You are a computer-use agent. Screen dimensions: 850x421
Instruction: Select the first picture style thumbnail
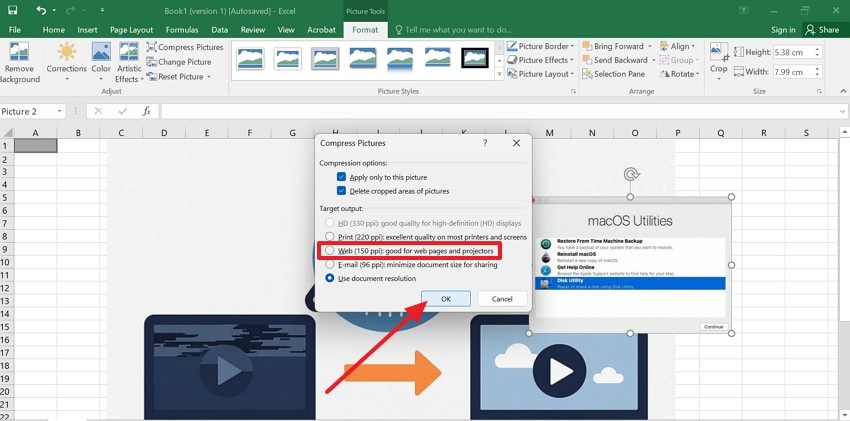[250, 57]
